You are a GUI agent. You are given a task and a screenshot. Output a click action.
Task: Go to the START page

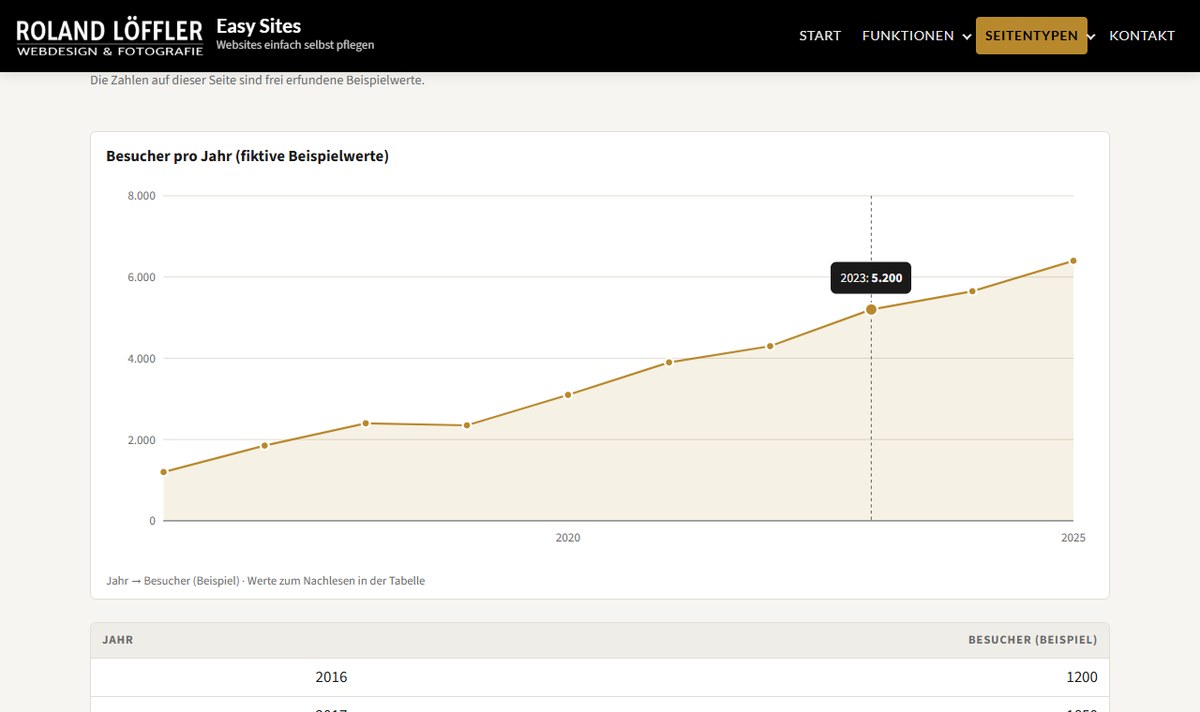coord(820,36)
